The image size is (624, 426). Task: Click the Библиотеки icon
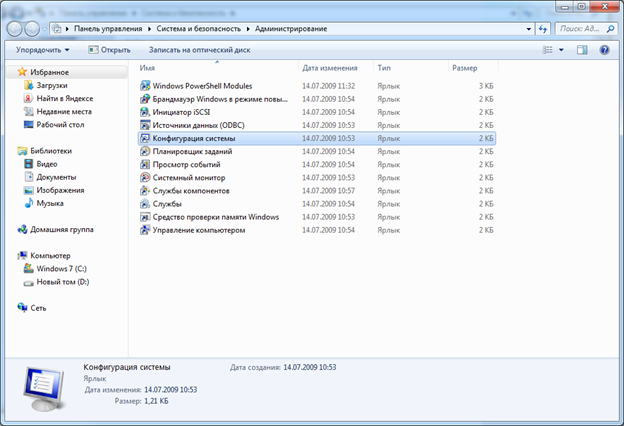(x=22, y=151)
